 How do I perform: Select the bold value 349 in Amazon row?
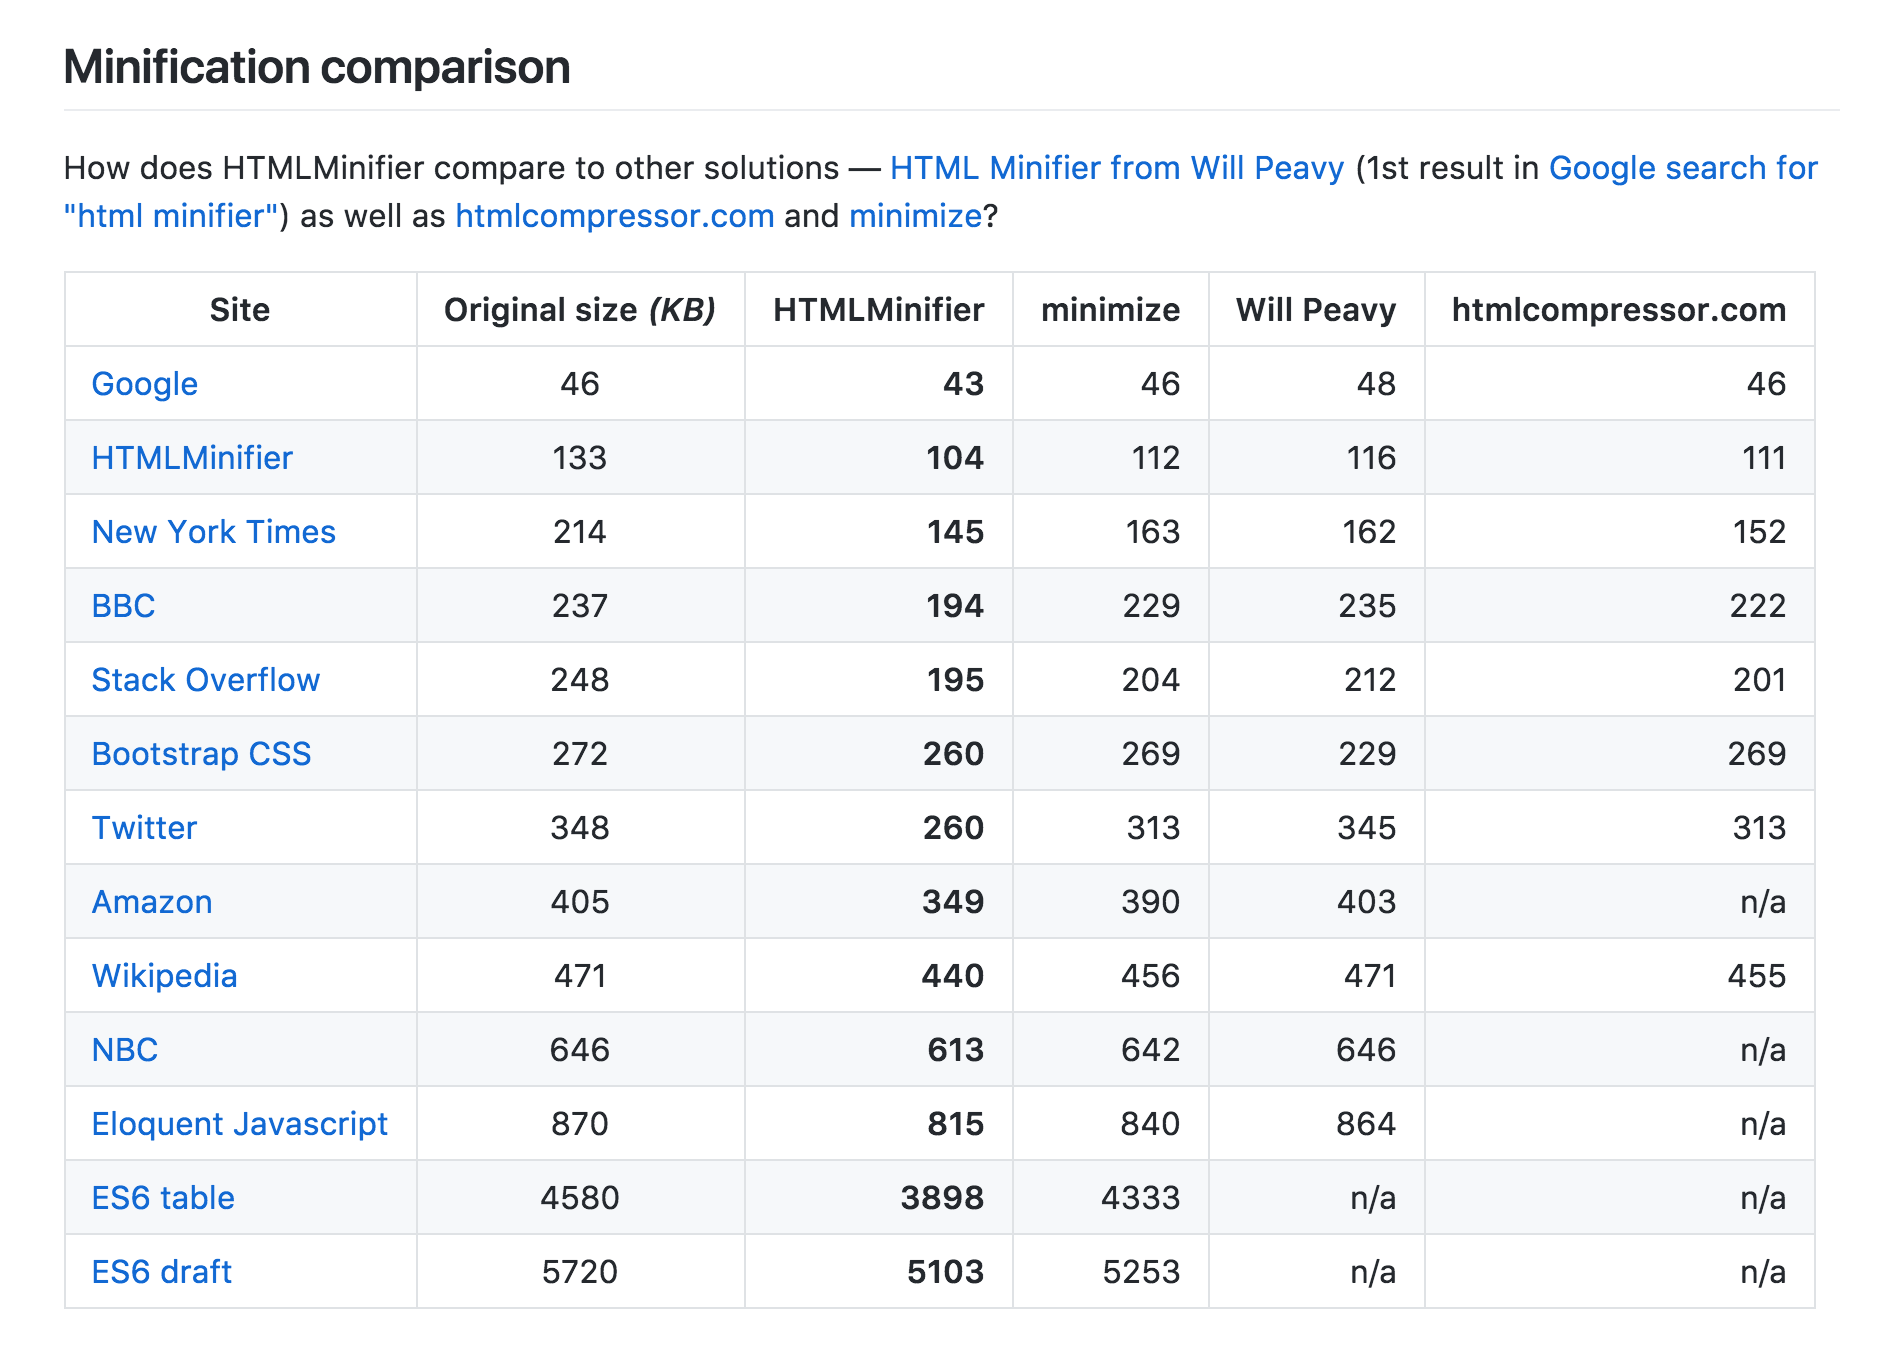[x=953, y=902]
